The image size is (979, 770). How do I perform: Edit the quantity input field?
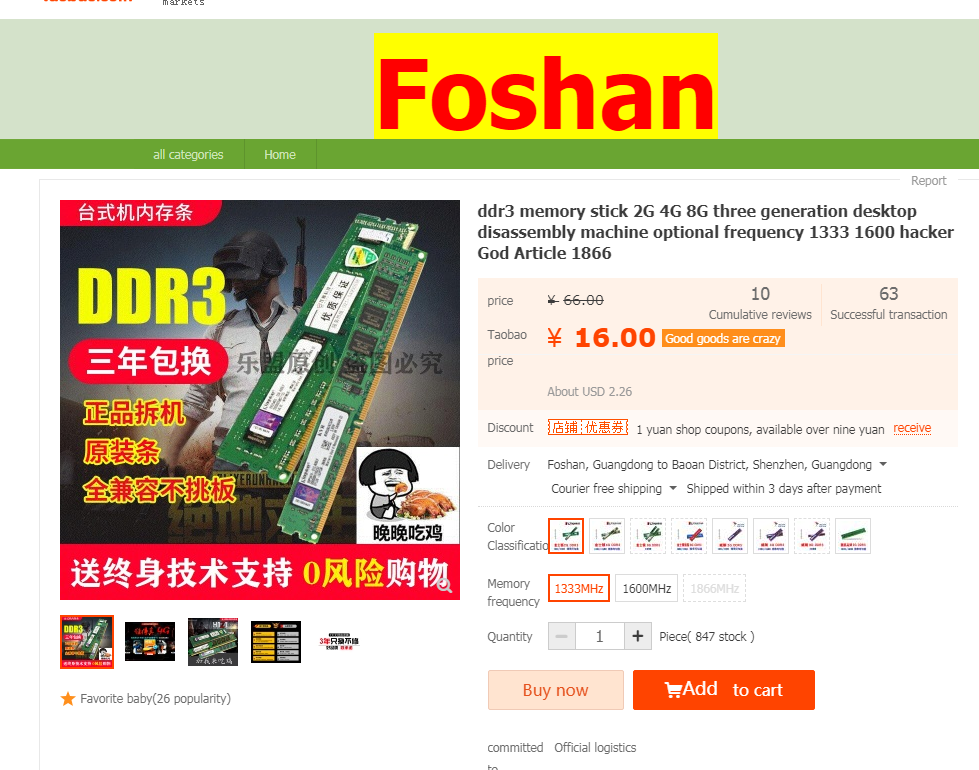(599, 636)
